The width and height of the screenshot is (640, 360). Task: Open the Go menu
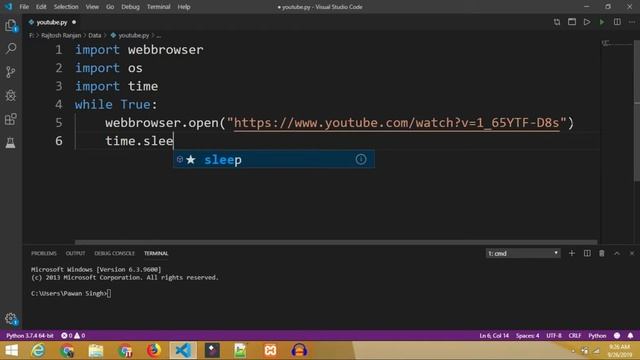point(110,7)
